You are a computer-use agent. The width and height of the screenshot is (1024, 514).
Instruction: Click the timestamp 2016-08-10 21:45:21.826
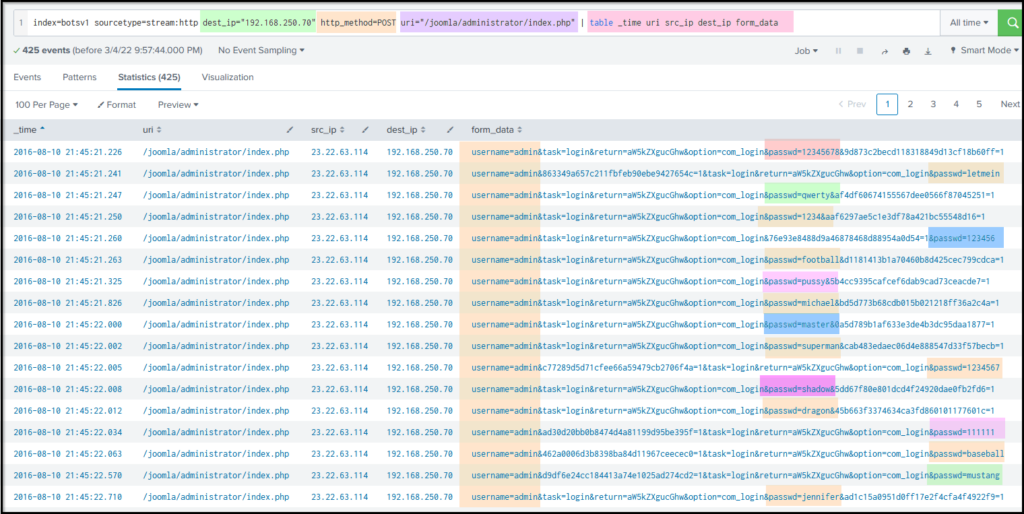tap(68, 303)
